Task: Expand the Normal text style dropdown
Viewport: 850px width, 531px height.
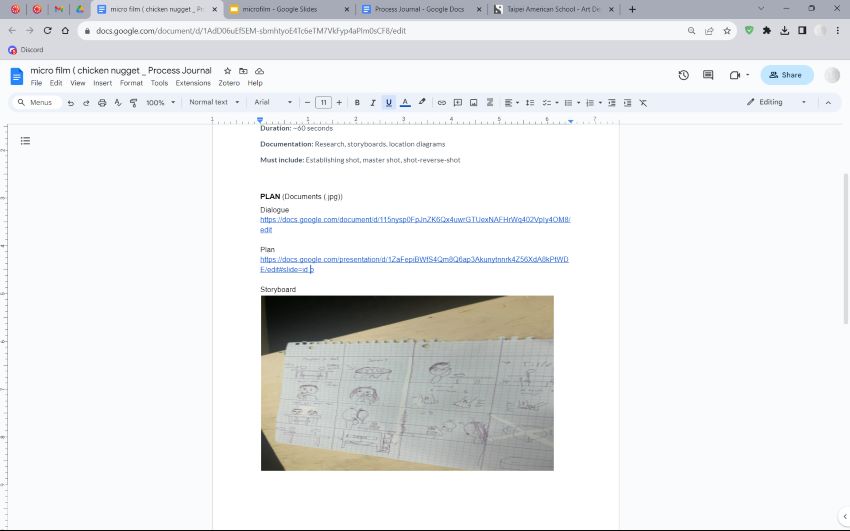Action: 214,102
